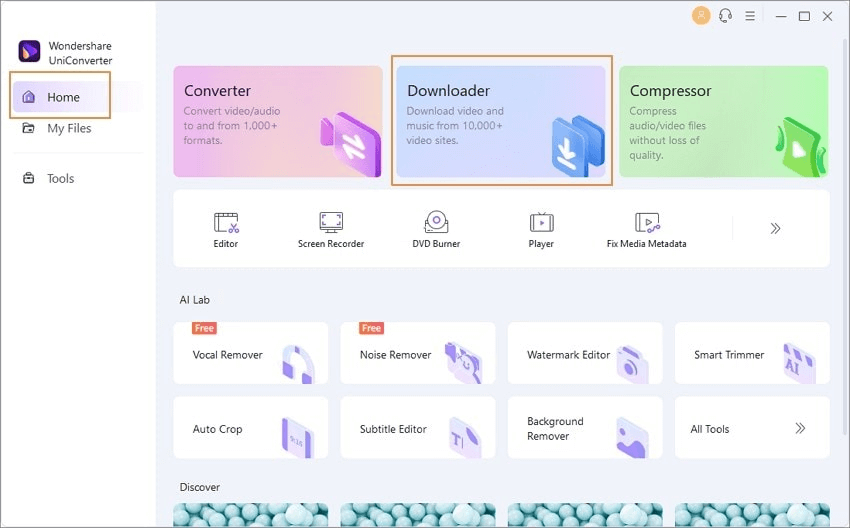The height and width of the screenshot is (528, 850).
Task: Open the third Discover thumbnail
Action: pos(585,515)
